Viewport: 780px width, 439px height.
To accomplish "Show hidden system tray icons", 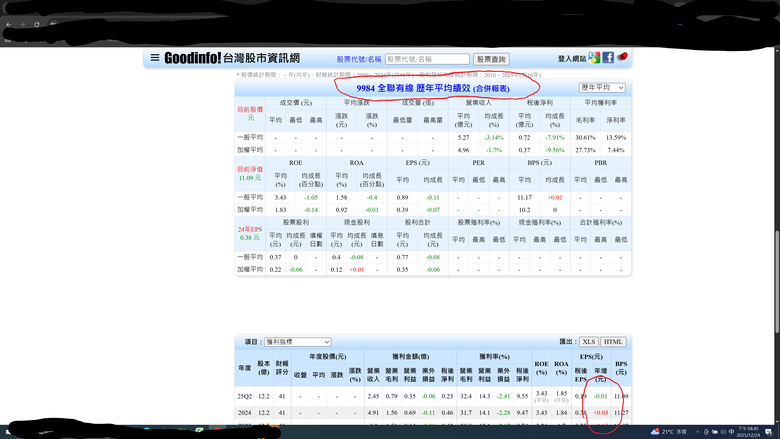I will pyautogui.click(x=697, y=432).
